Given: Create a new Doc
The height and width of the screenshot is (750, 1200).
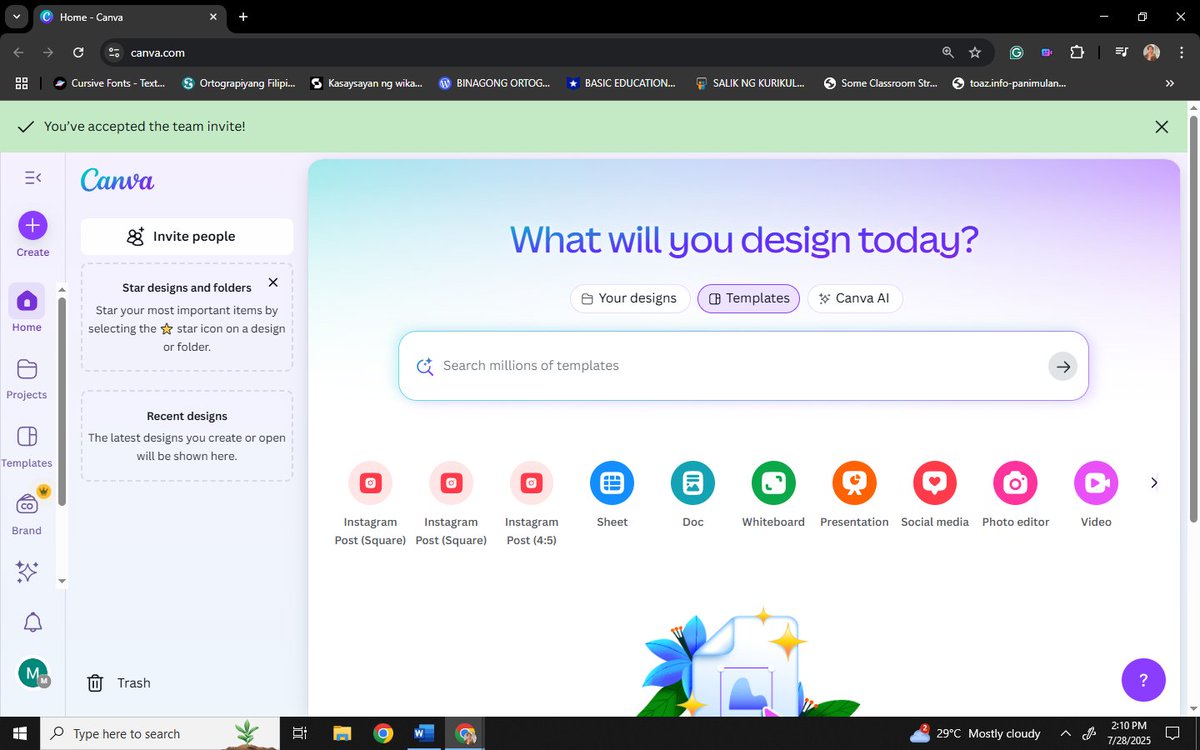Looking at the screenshot, I should click(x=693, y=483).
